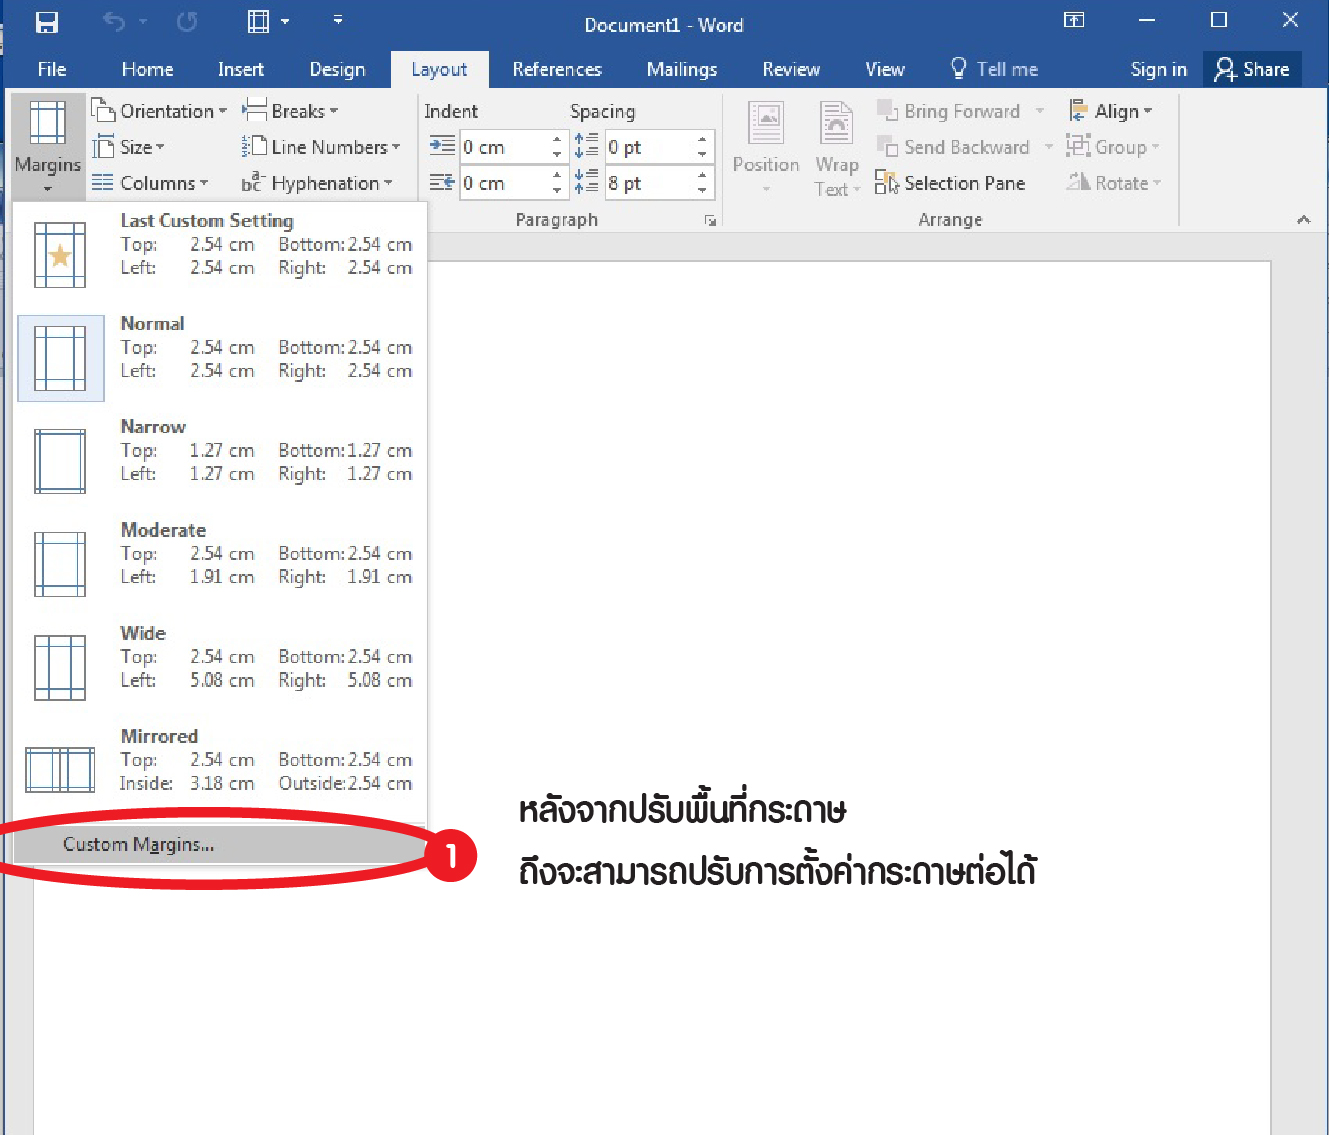Open the Design tab
Screen dimensions: 1329x1135
point(337,69)
